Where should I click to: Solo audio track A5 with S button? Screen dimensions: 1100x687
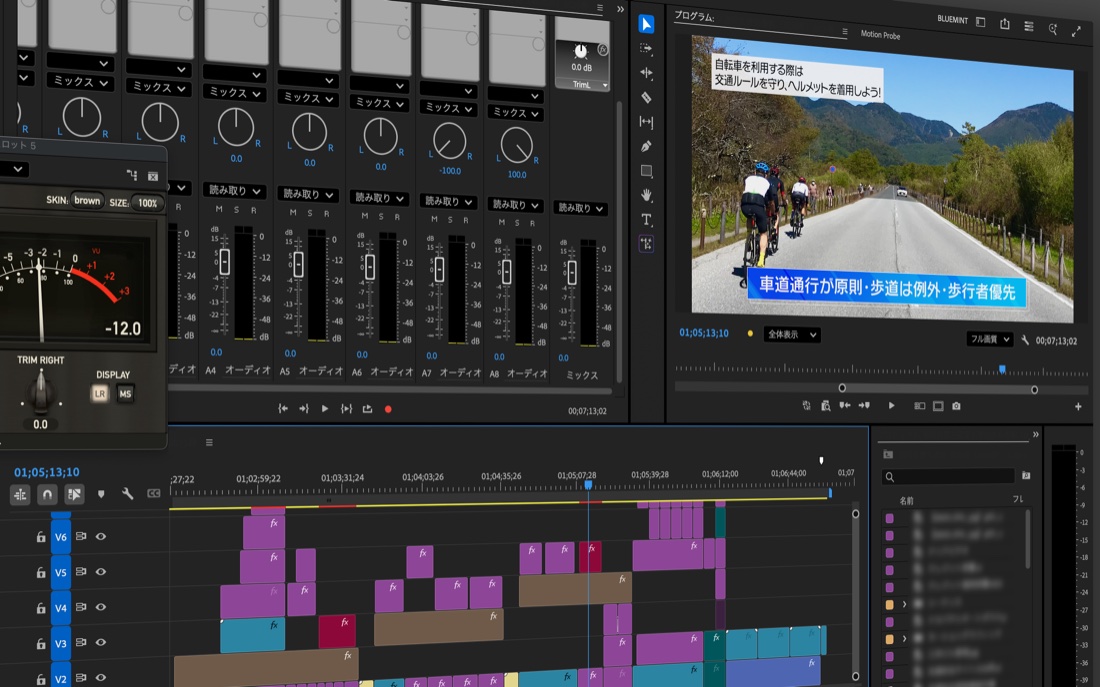click(309, 213)
